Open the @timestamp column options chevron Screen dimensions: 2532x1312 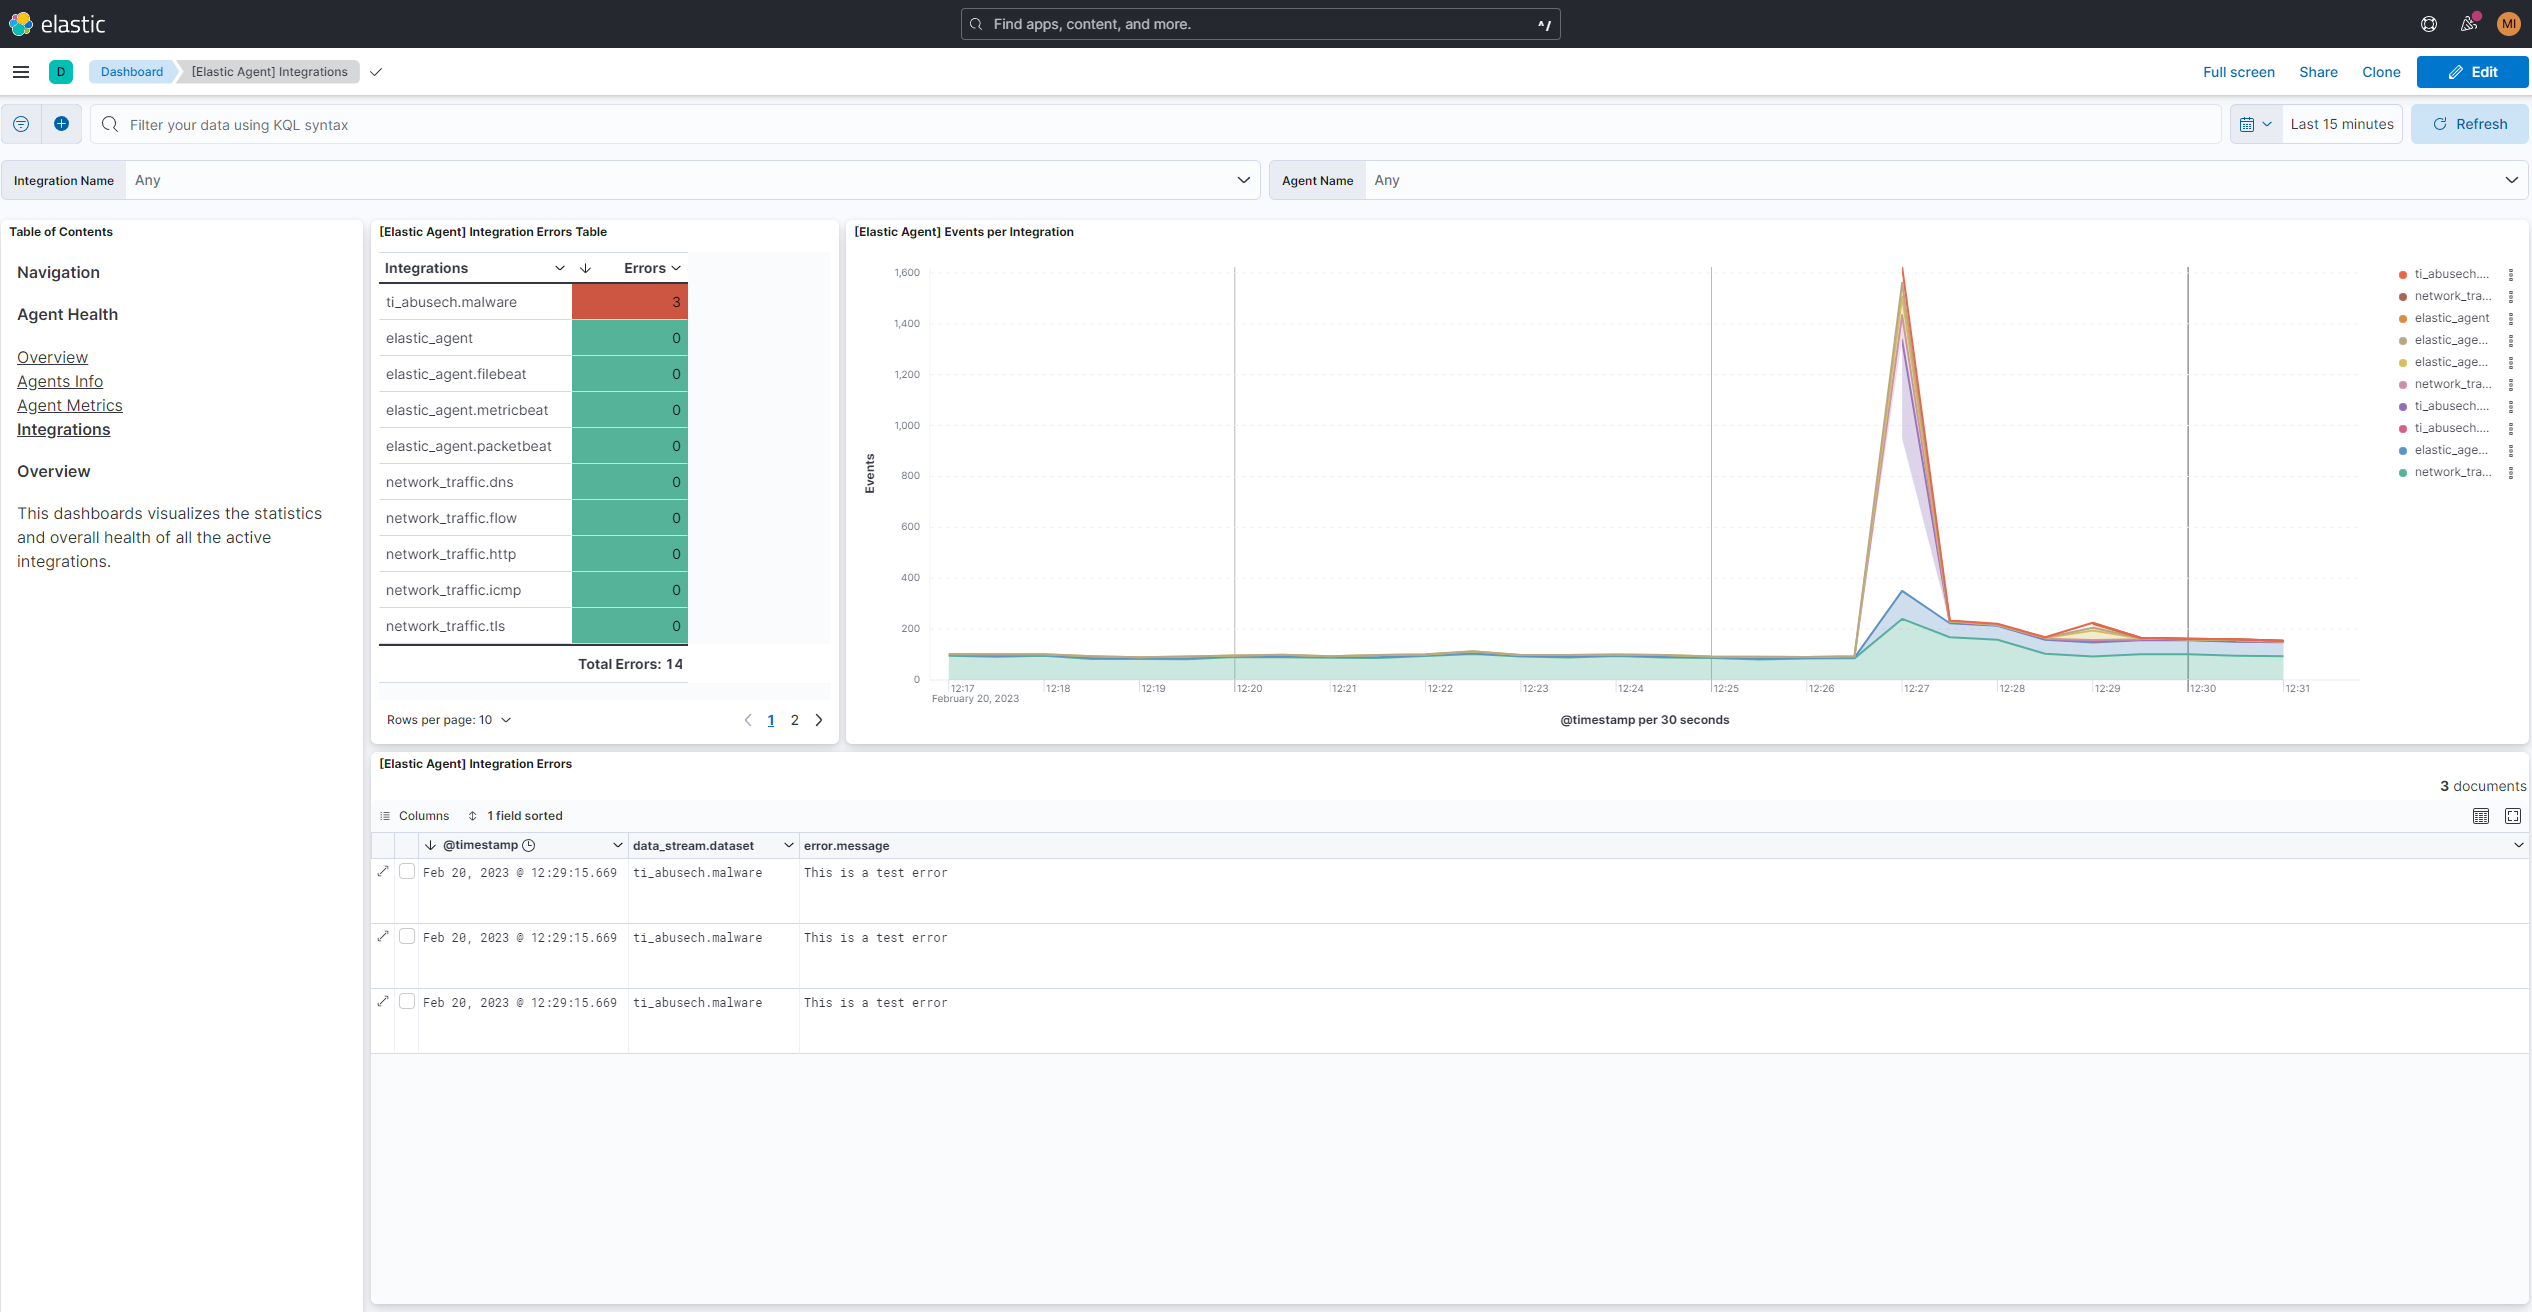pyautogui.click(x=616, y=844)
